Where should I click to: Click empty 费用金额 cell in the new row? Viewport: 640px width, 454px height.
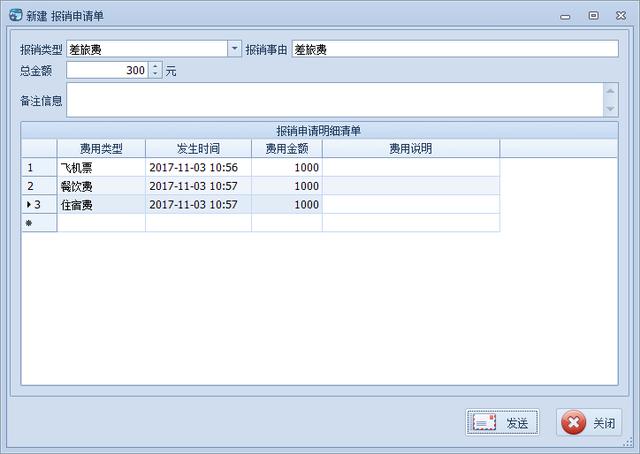[x=287, y=223]
